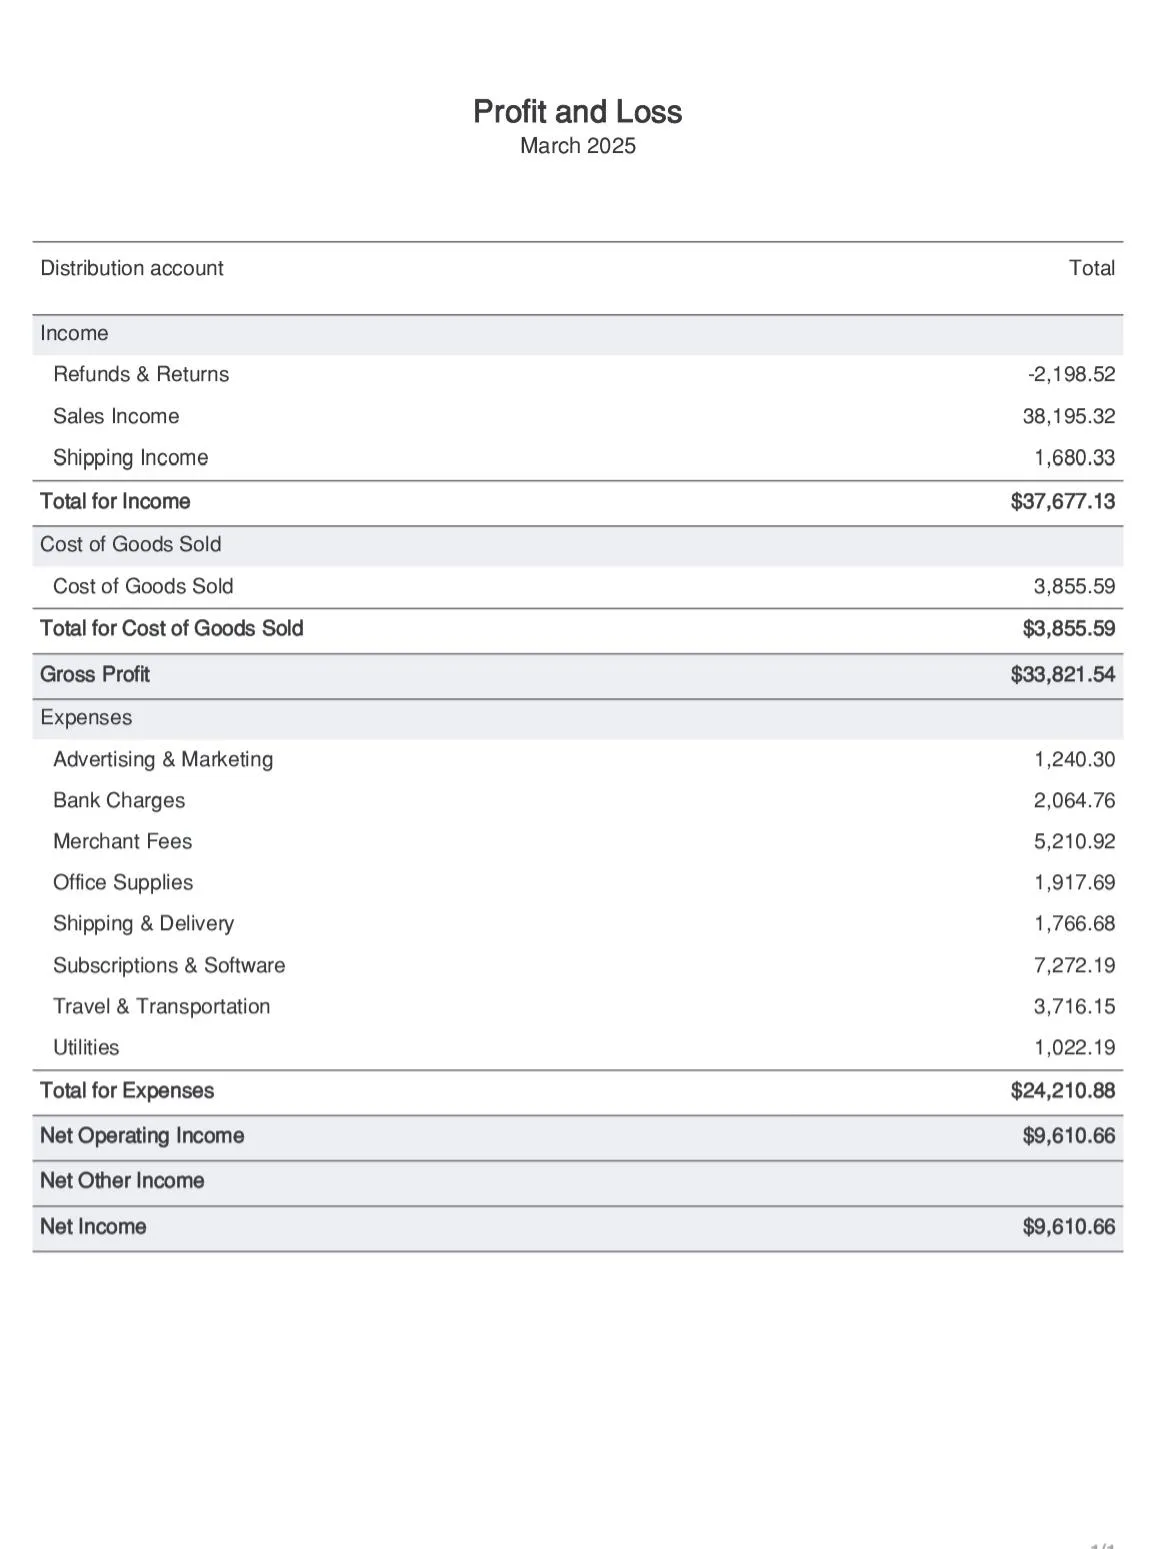This screenshot has height=1549, width=1162.
Task: Click the Total column header
Action: click(x=1091, y=268)
